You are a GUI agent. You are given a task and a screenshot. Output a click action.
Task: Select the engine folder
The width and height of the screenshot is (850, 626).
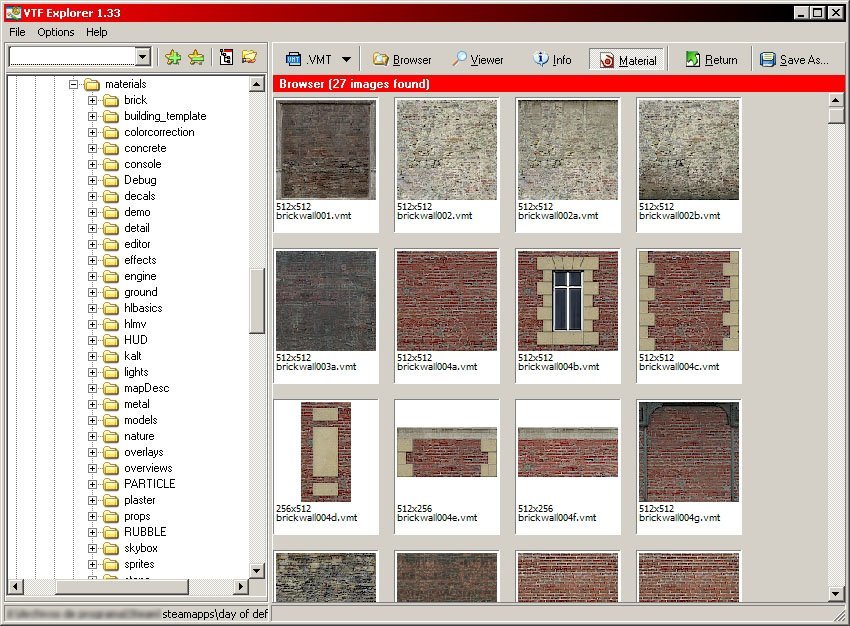click(x=140, y=276)
